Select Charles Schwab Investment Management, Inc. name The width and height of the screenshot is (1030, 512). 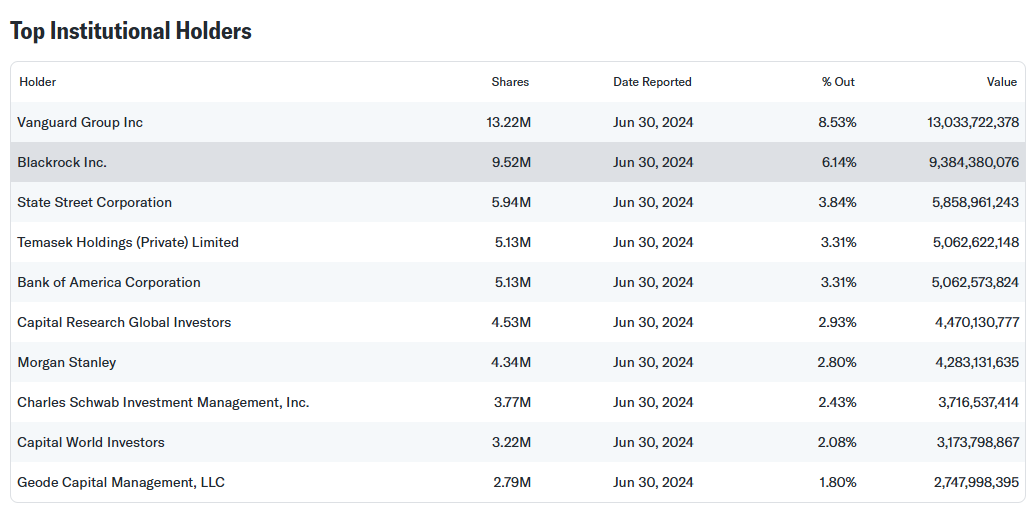pos(163,402)
